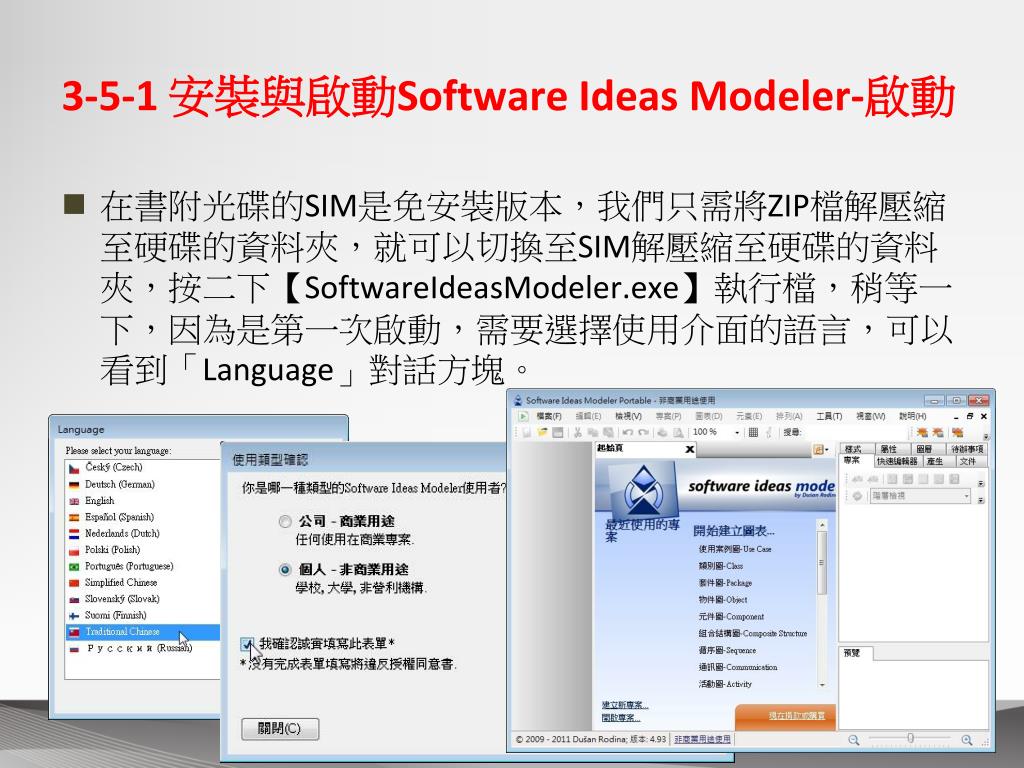This screenshot has height=768, width=1024.
Task: Click the Print preview toolbar icon
Action: coord(679,432)
